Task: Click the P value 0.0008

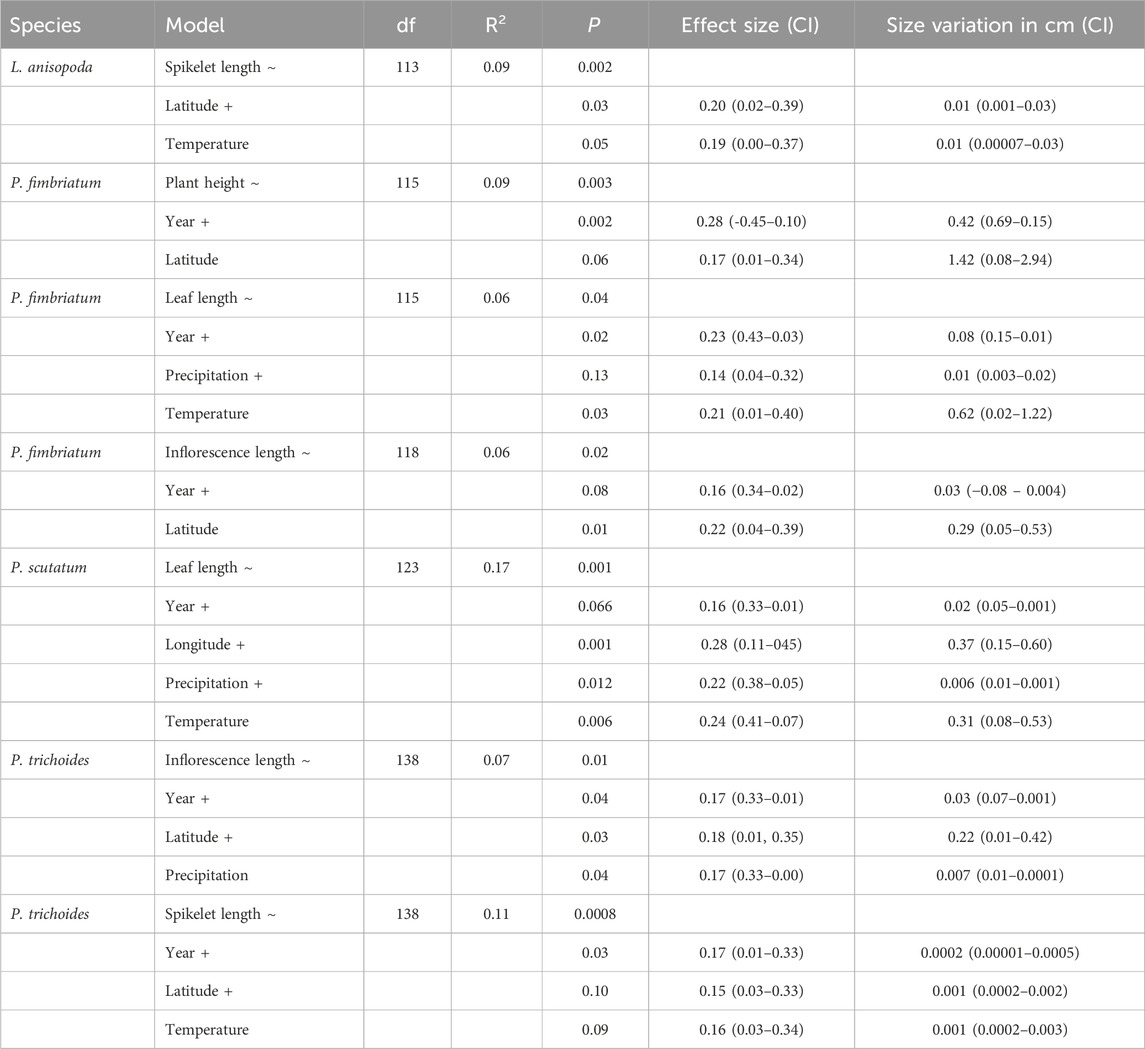Action: click(595, 915)
